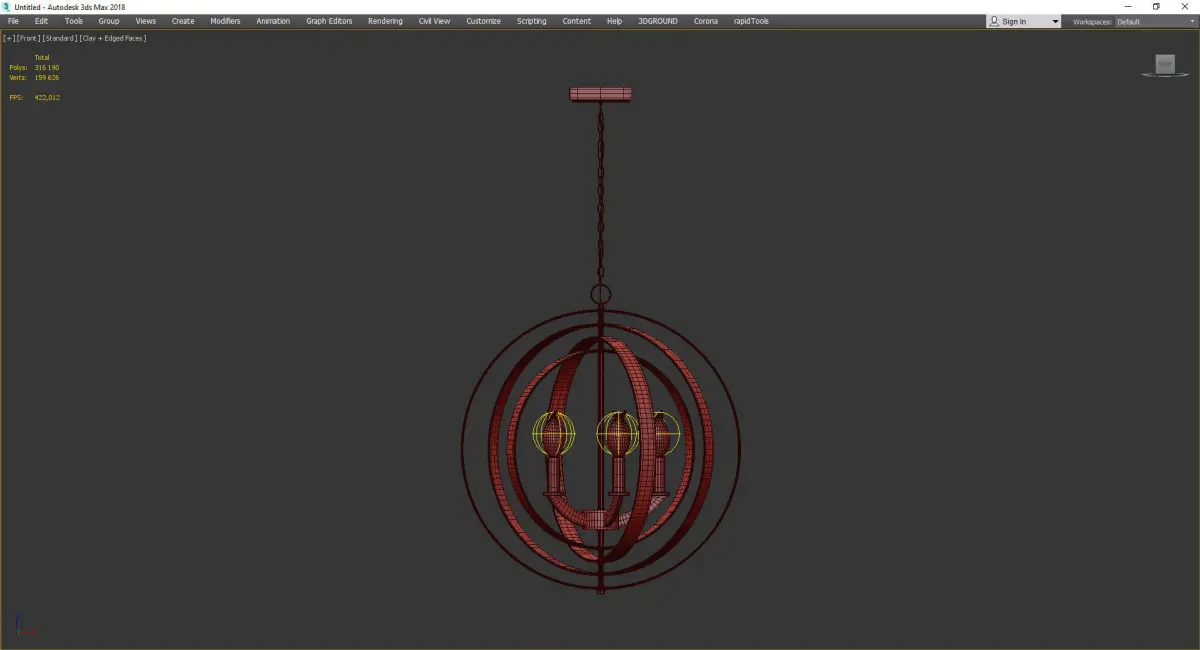
Task: Select the middle yellow wireframe light bulb
Action: 617,433
